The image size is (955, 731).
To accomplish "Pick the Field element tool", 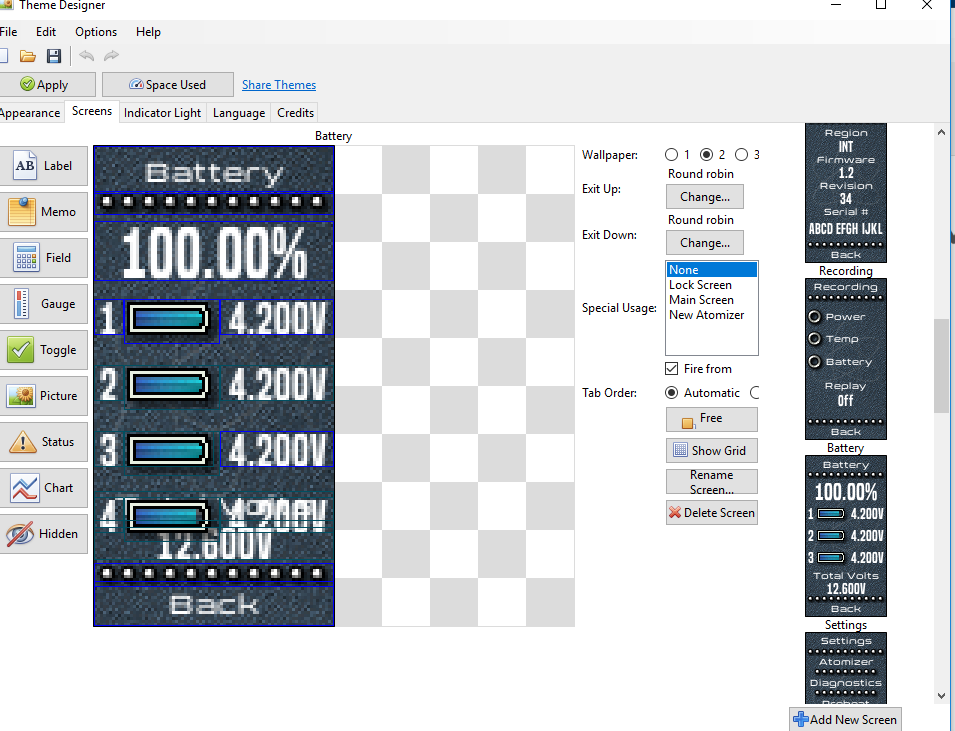I will click(43, 258).
